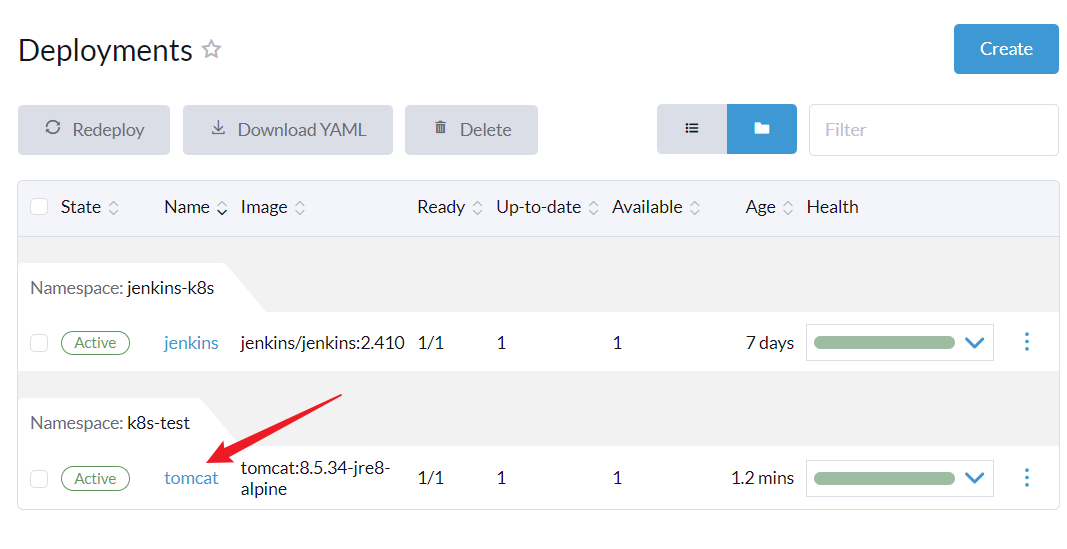Image resolution: width=1067 pixels, height=549 pixels.
Task: Click the favorite star next to Deployments
Action: coord(211,49)
